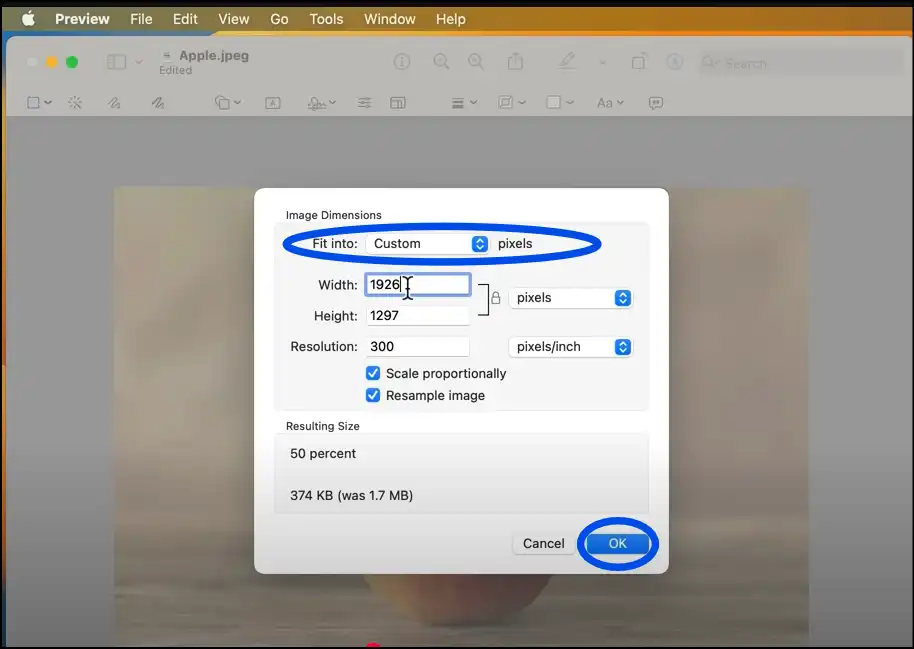Click the Apple.jpeg window title
This screenshot has height=649, width=914.
(x=214, y=55)
